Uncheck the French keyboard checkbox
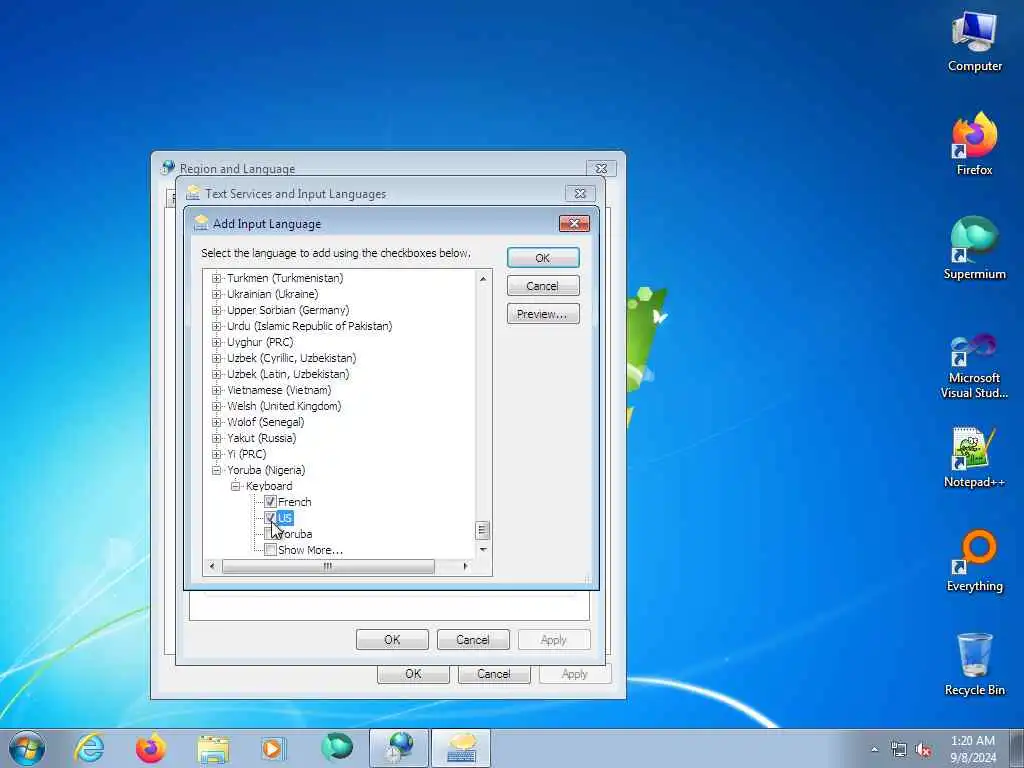Viewport: 1024px width, 768px height. [x=270, y=502]
